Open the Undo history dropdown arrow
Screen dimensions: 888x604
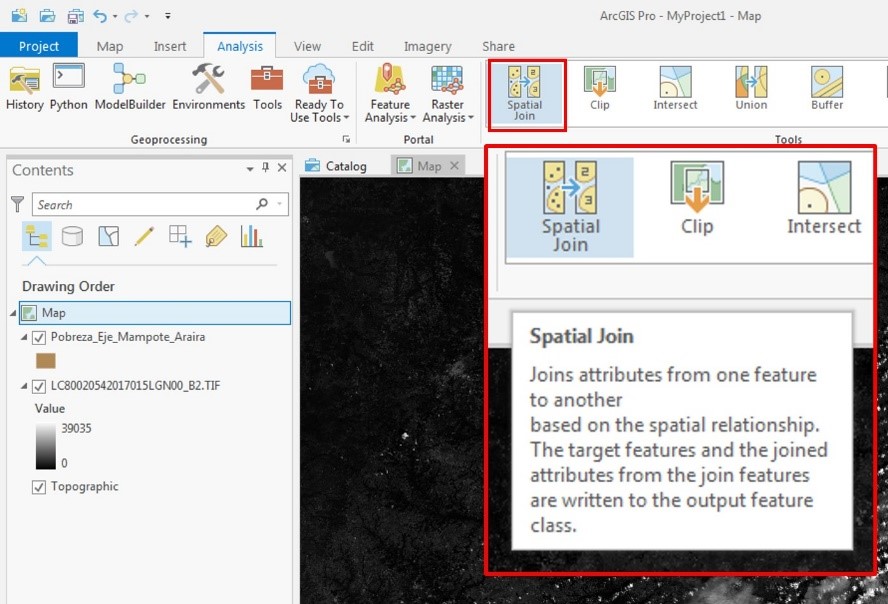115,16
